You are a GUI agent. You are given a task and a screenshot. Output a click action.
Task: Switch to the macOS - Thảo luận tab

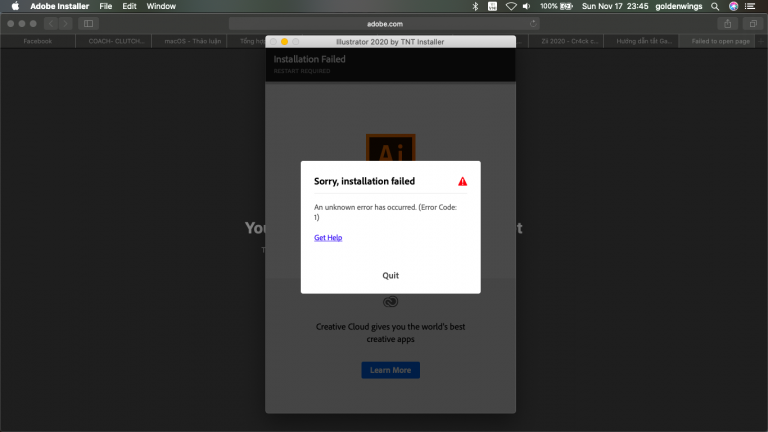point(192,41)
